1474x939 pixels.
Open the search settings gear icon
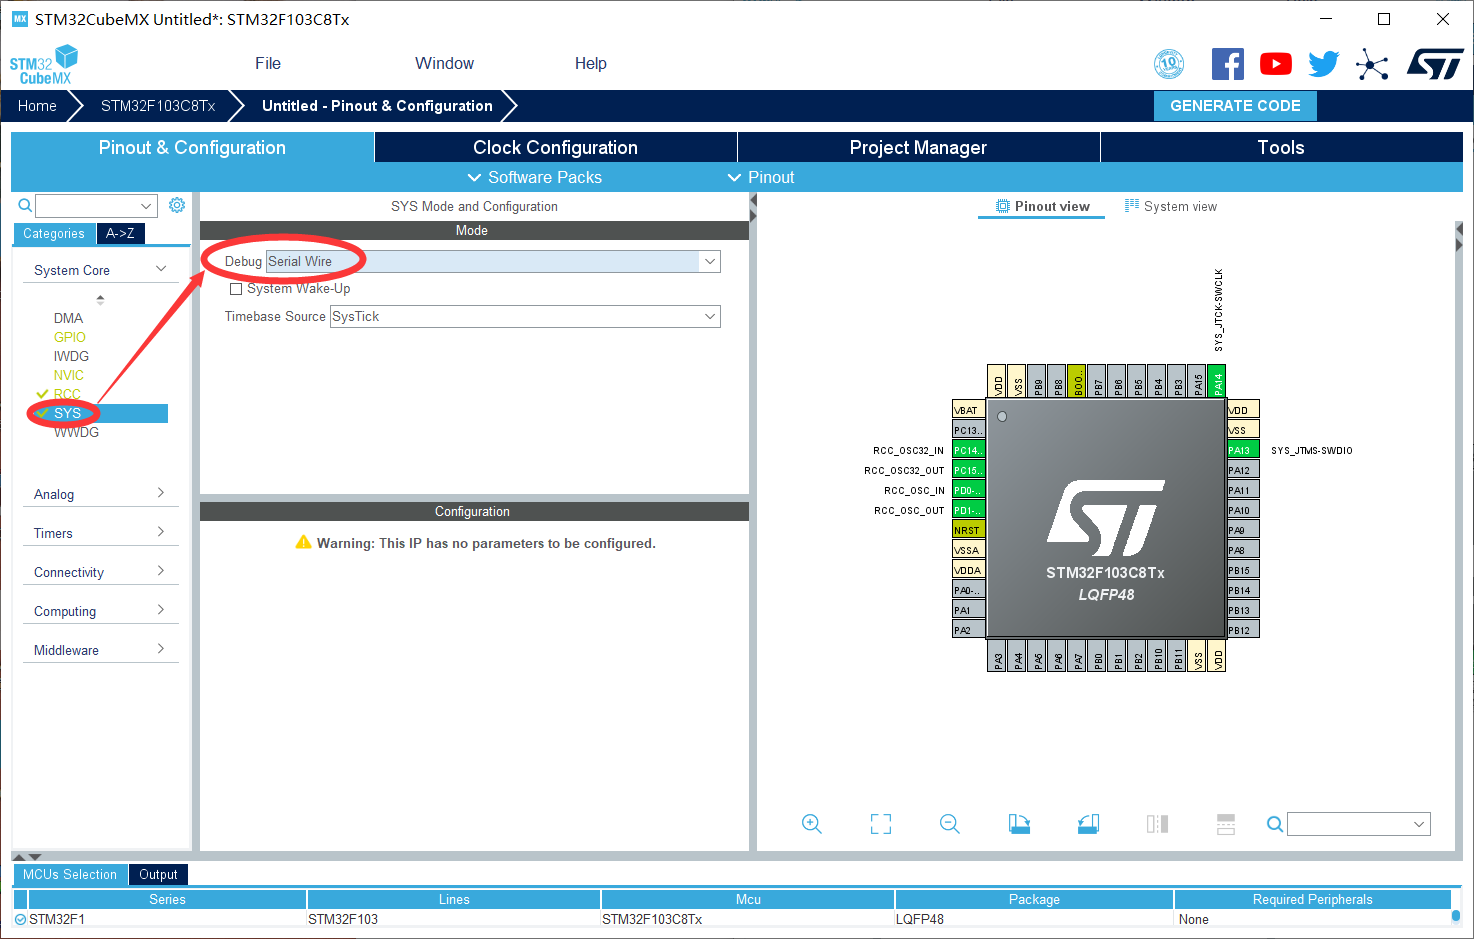[x=177, y=204]
